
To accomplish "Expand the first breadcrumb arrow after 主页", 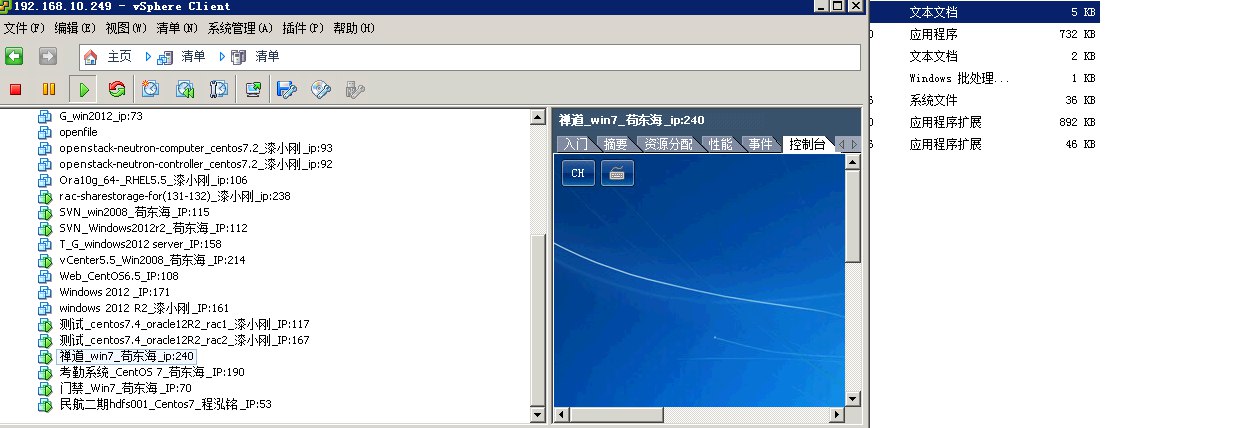I will point(149,57).
